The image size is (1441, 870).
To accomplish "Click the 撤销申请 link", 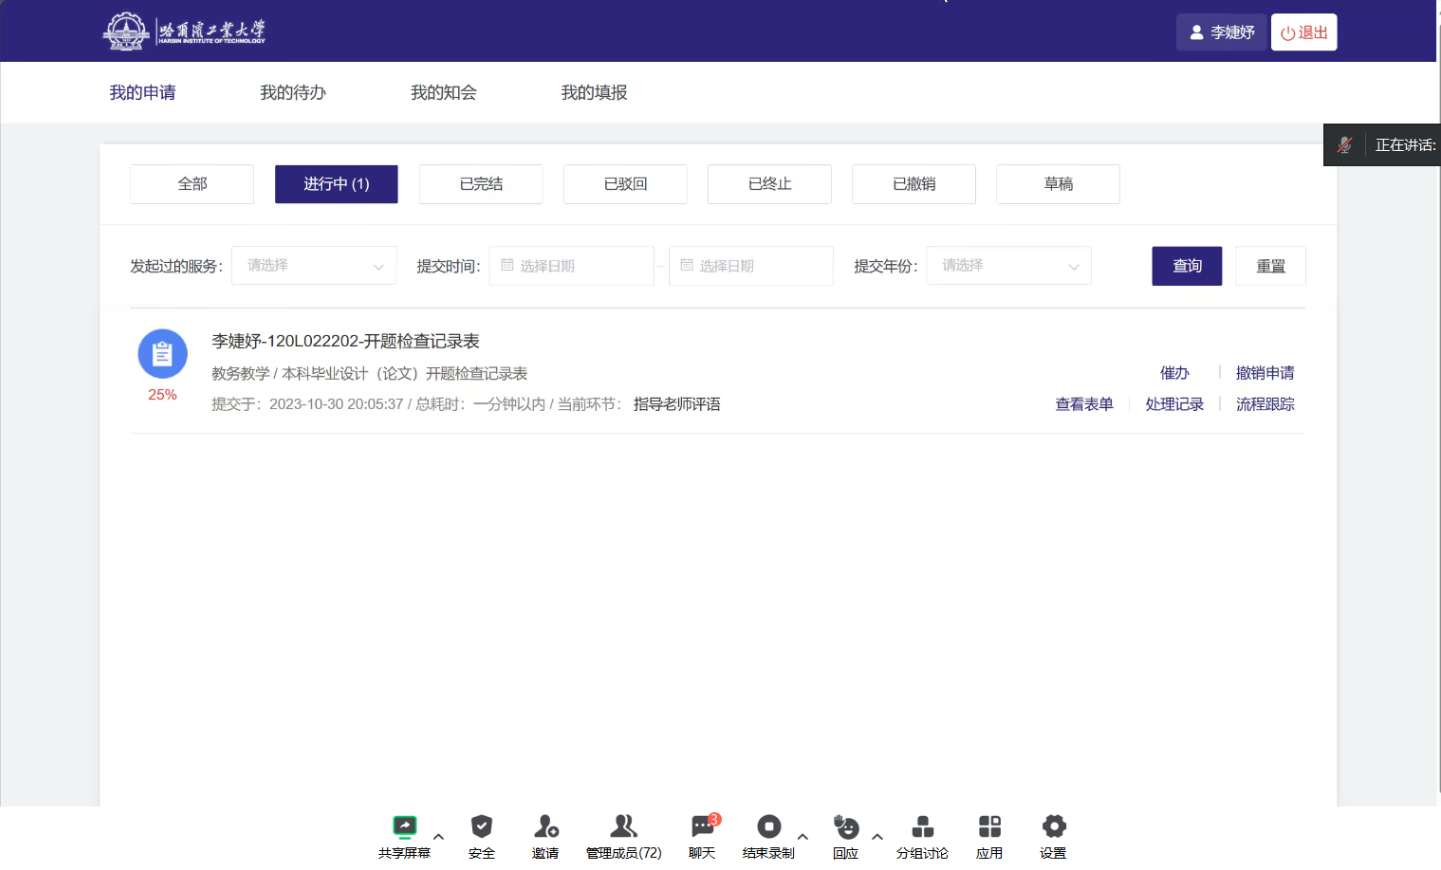I will pyautogui.click(x=1264, y=373).
